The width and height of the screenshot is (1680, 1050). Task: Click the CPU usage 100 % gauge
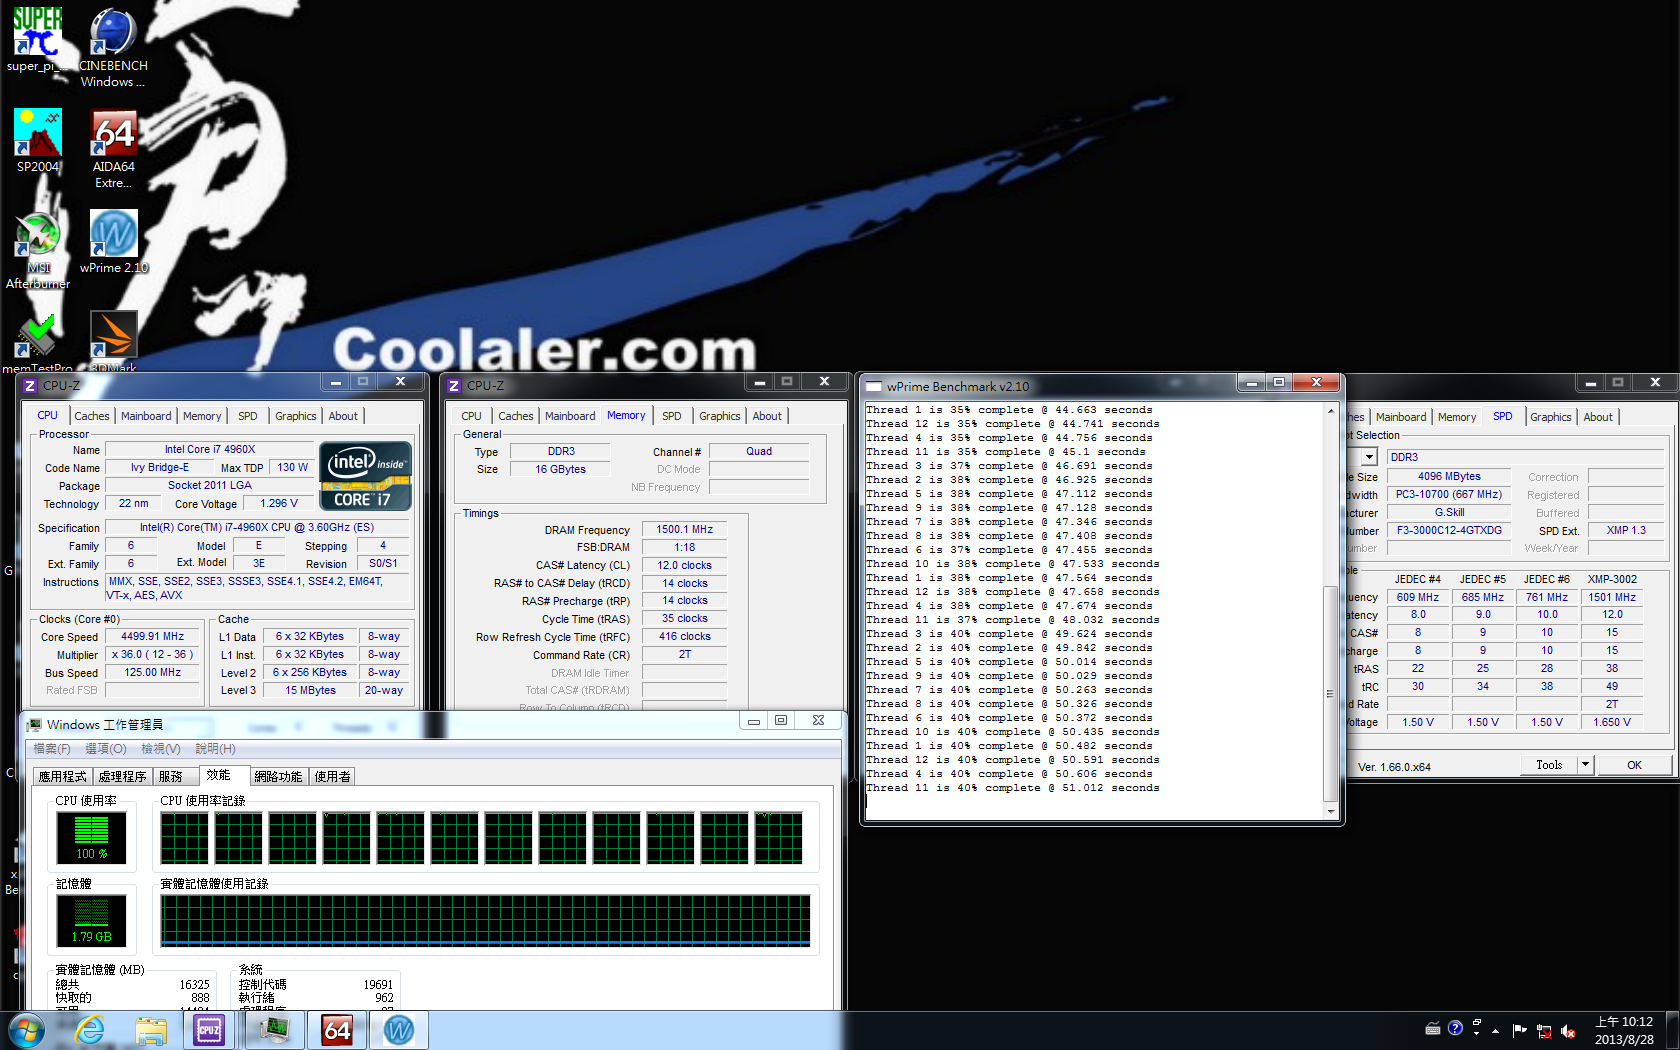91,837
